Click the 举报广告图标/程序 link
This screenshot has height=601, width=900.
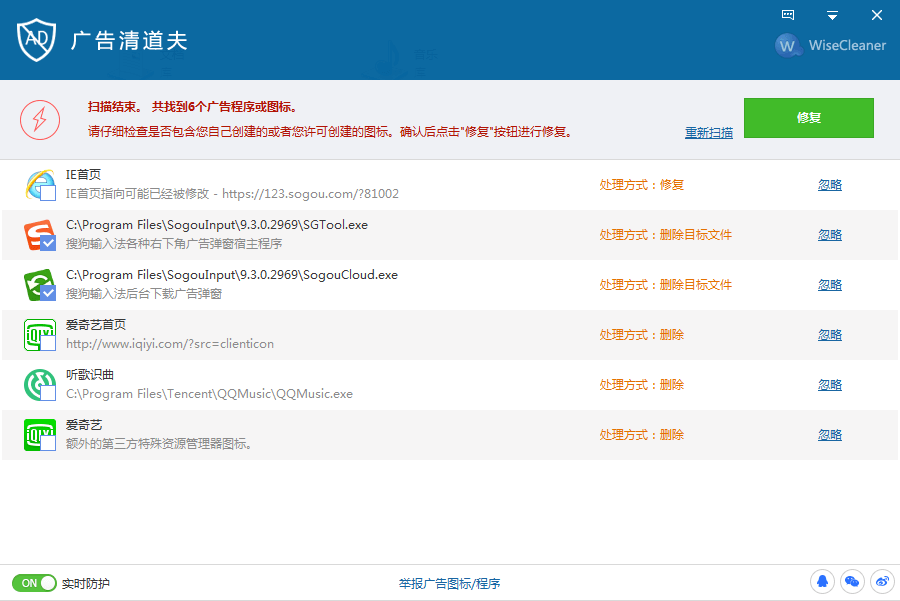click(449, 584)
